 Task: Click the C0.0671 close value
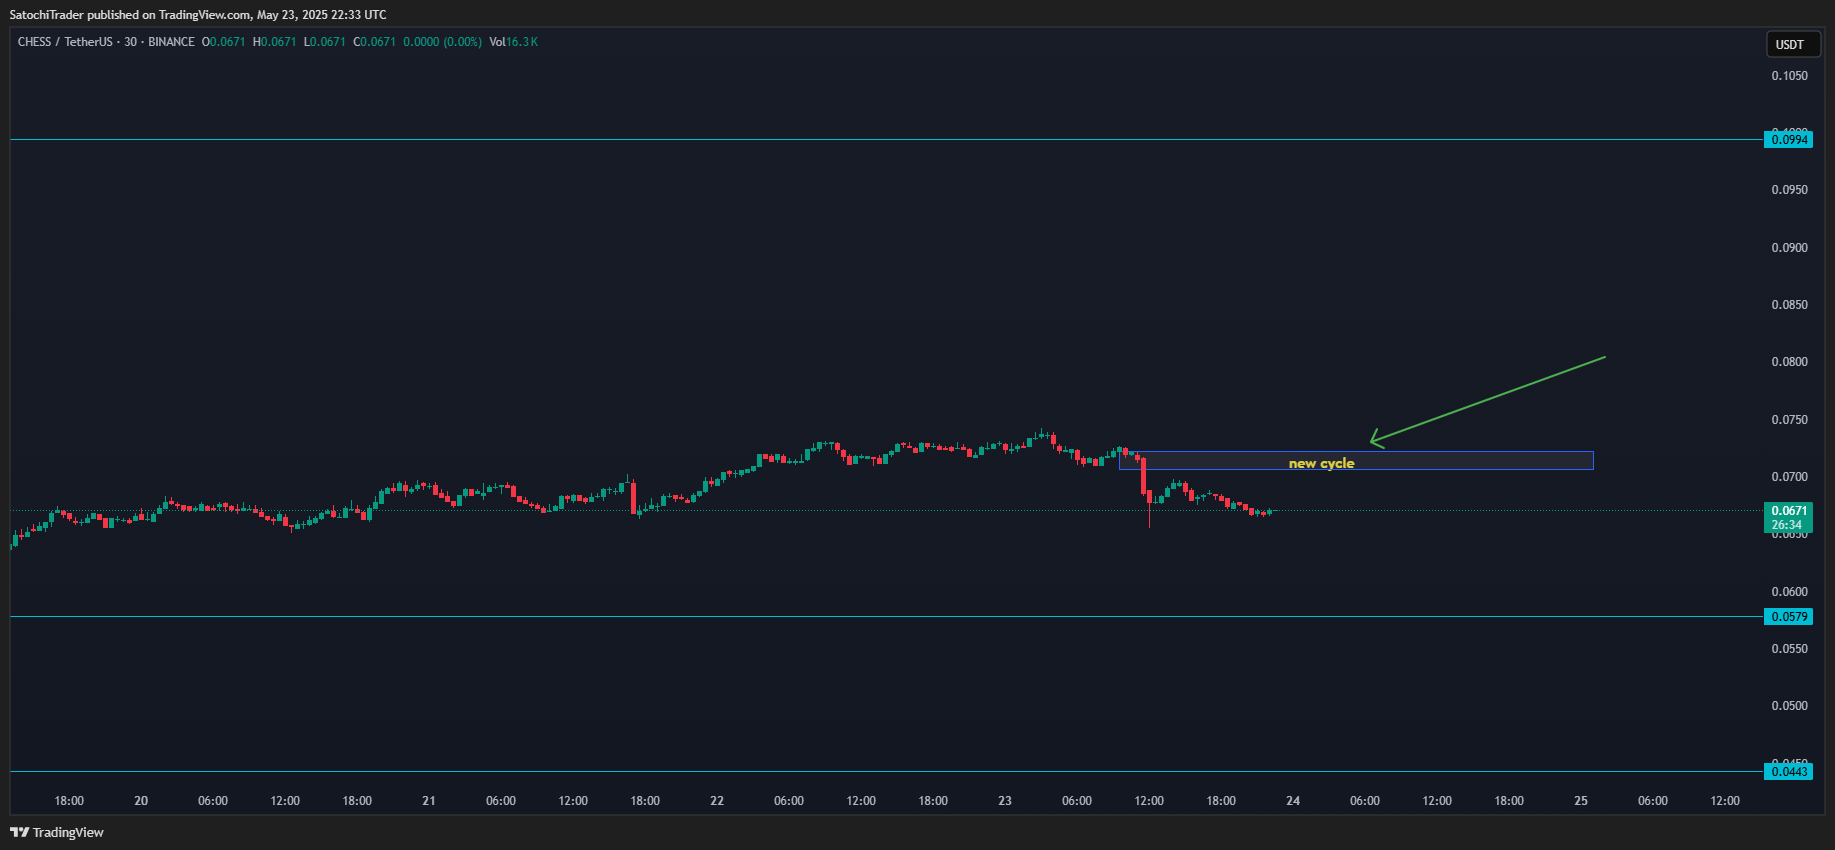pyautogui.click(x=375, y=42)
